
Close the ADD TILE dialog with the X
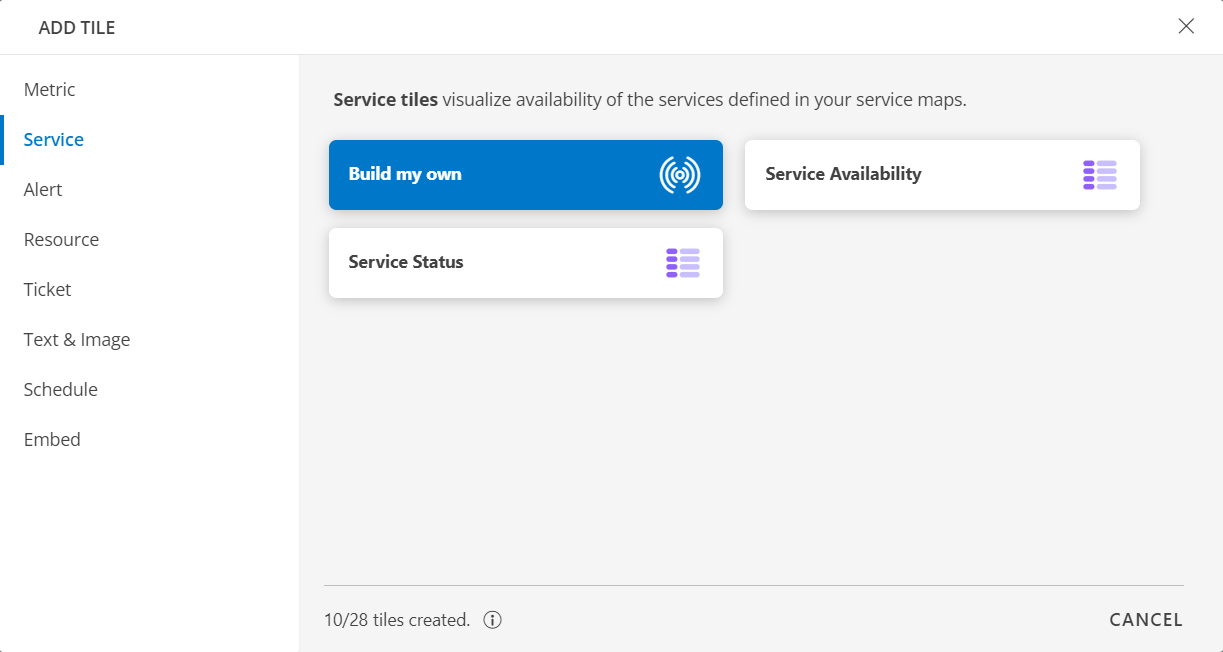click(1186, 27)
